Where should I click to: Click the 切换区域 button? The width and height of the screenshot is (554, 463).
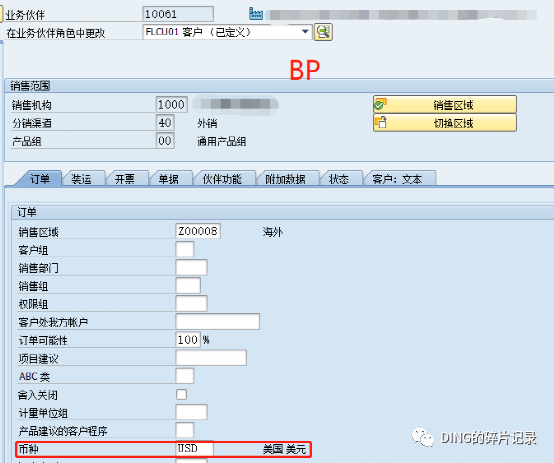click(x=445, y=123)
